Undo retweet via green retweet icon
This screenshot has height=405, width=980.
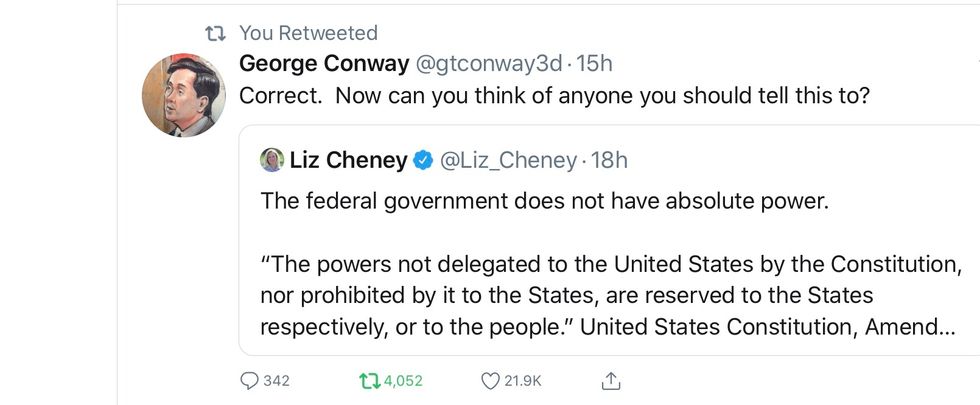pos(369,381)
